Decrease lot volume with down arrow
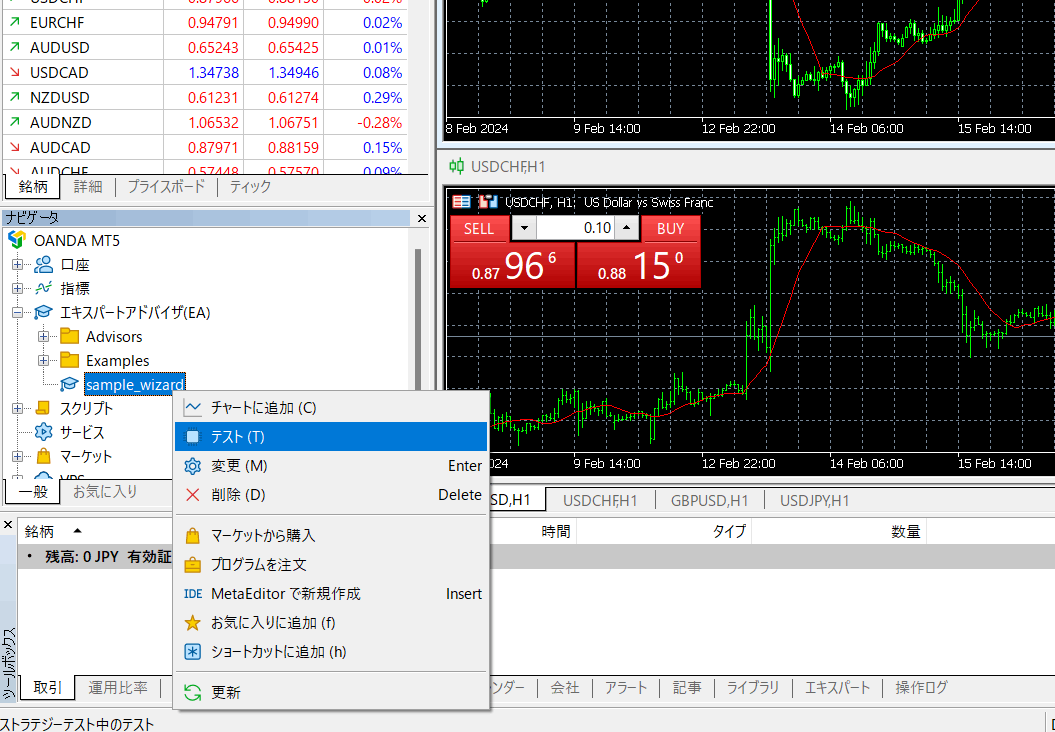The height and width of the screenshot is (732, 1055). [x=524, y=228]
